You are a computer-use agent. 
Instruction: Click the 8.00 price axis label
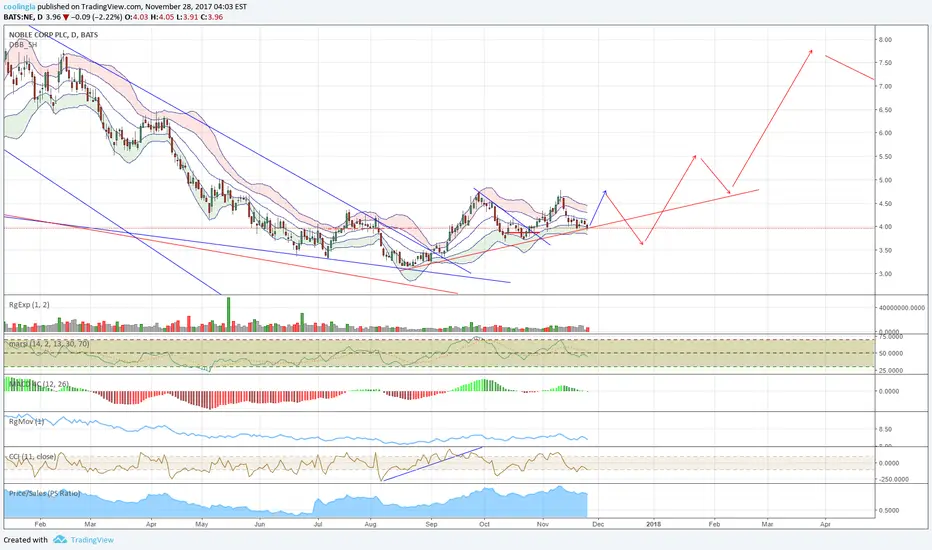click(x=885, y=40)
